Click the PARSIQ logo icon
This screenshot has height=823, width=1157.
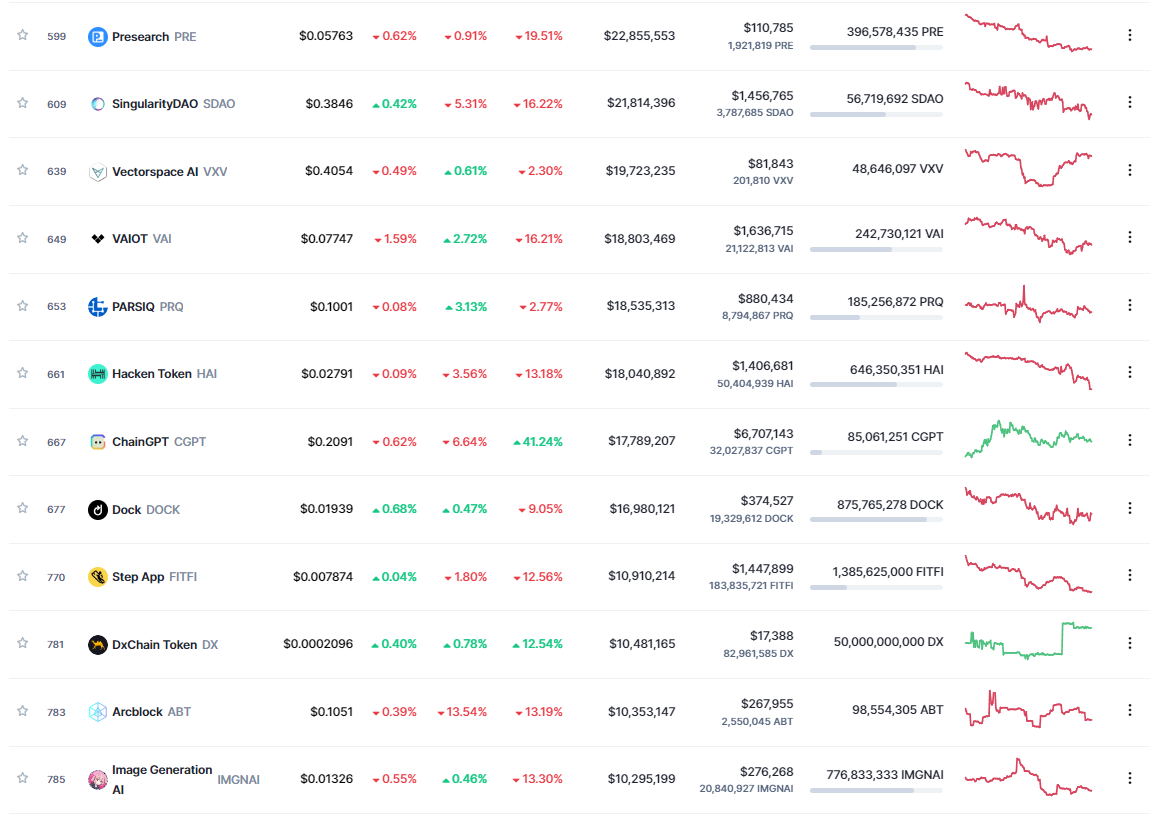pos(98,307)
